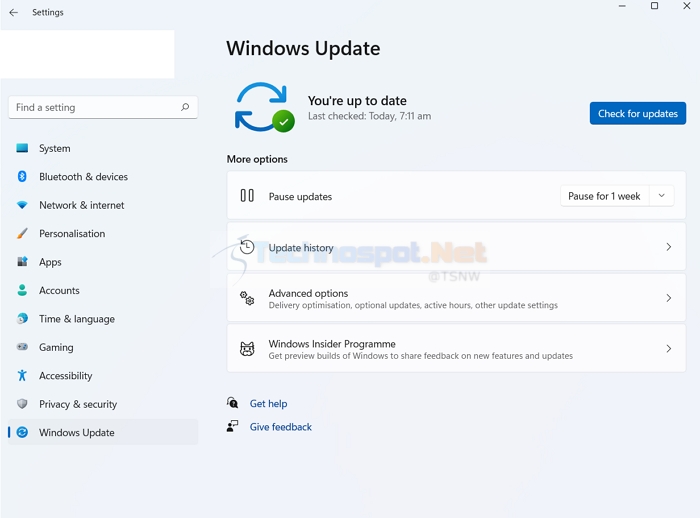
Task: Click the Give feedback icon
Action: [232, 426]
